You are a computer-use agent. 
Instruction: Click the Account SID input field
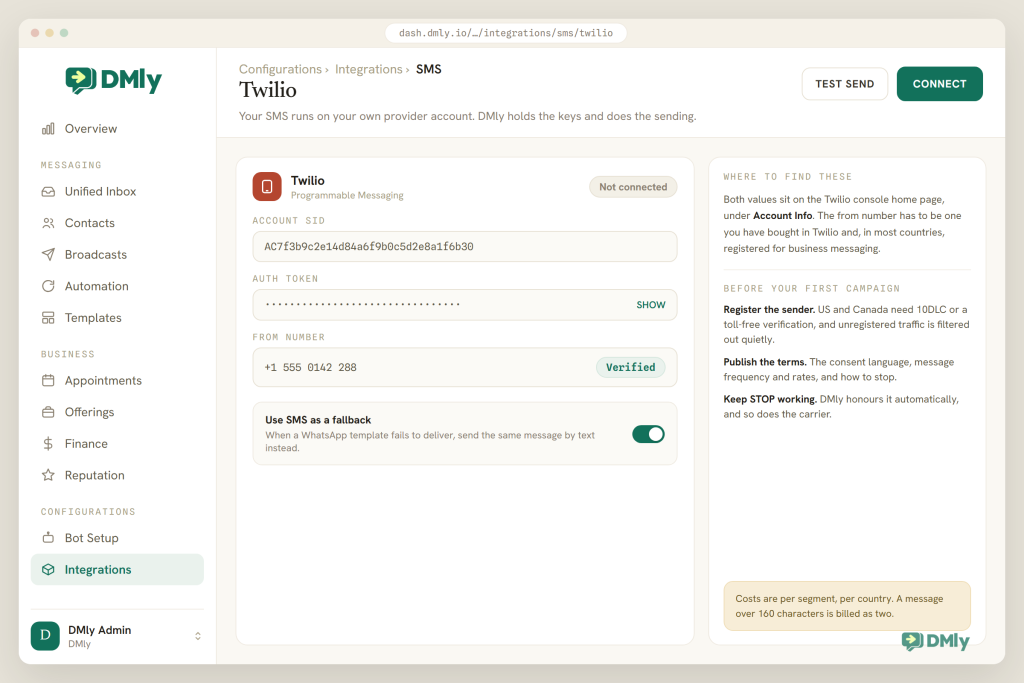(x=465, y=247)
